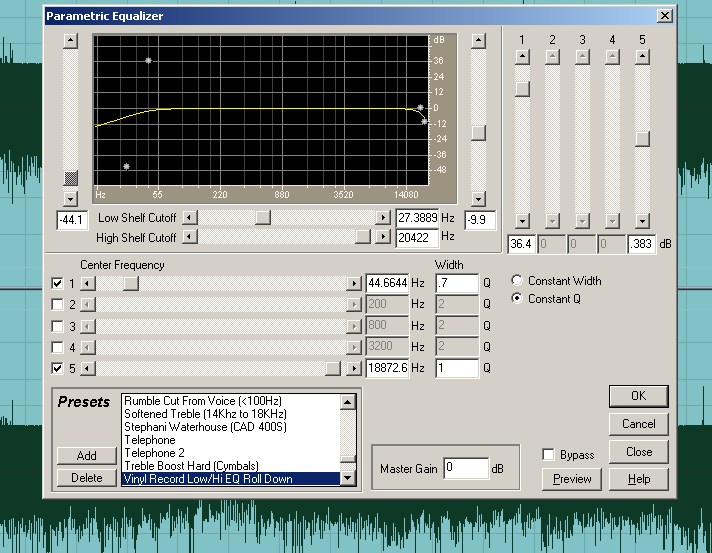Image resolution: width=712 pixels, height=553 pixels.
Task: Click High Shelf Cutoff right scroll arrow
Action: (x=382, y=237)
